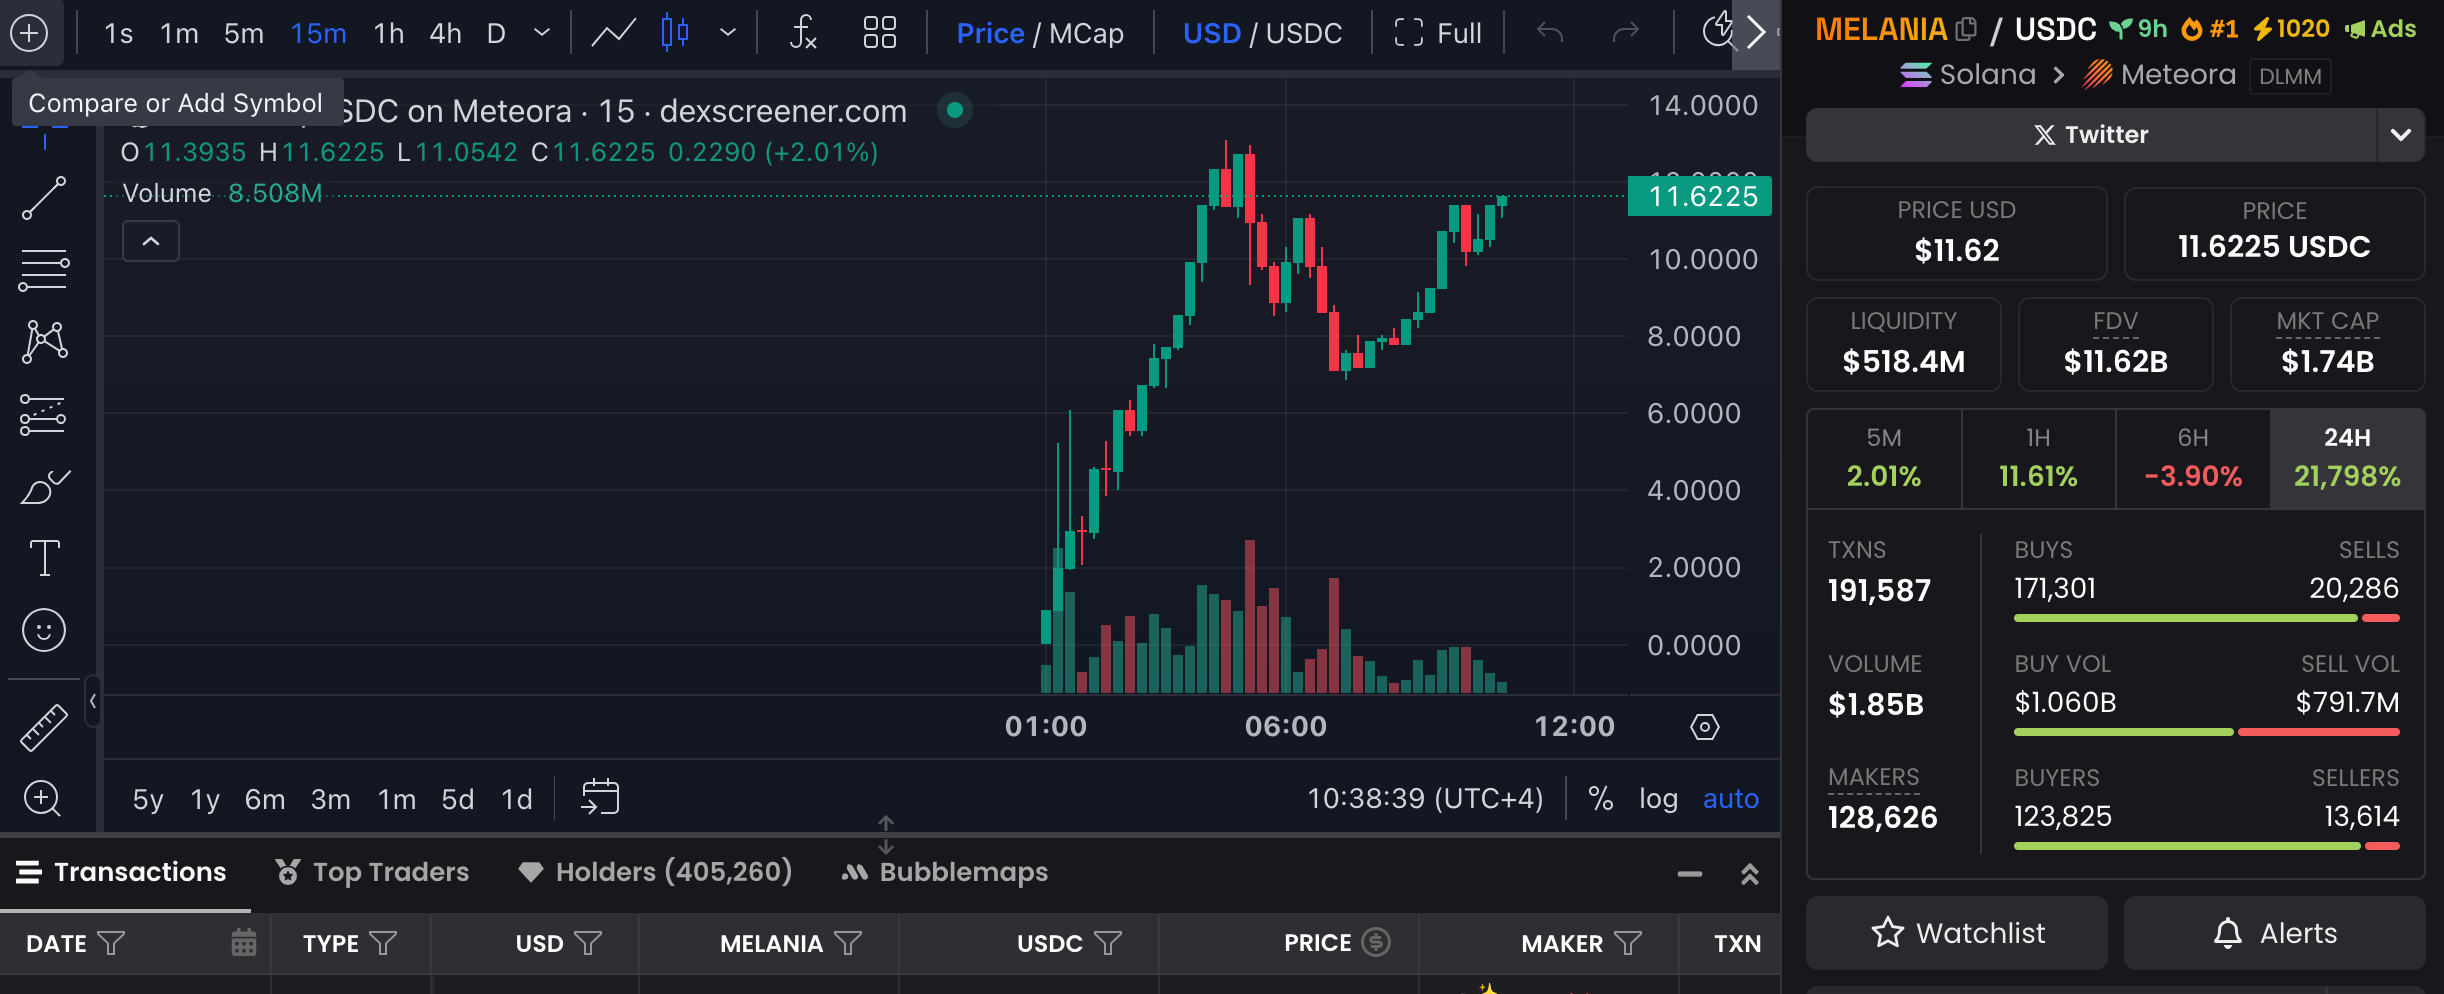Viewport: 2444px width, 994px height.
Task: Select the 5M stats tab
Action: click(x=1884, y=459)
